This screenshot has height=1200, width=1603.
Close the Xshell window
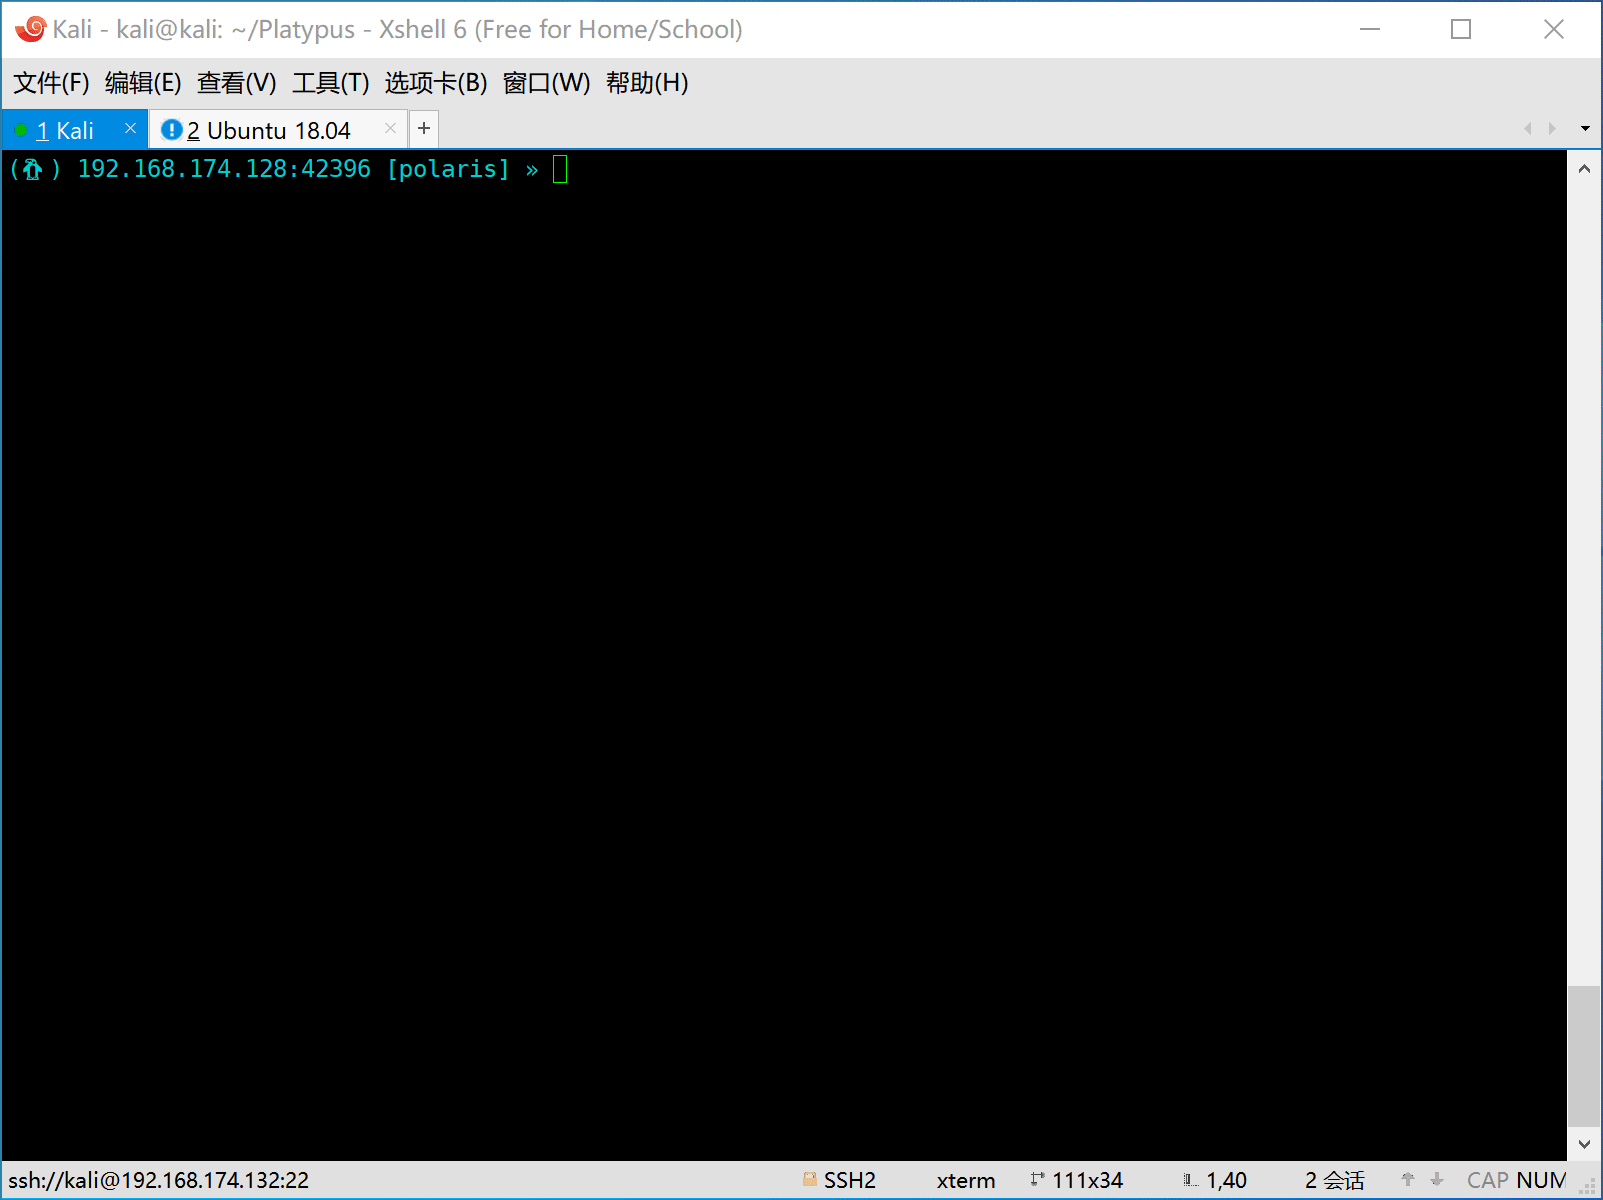(x=1554, y=29)
